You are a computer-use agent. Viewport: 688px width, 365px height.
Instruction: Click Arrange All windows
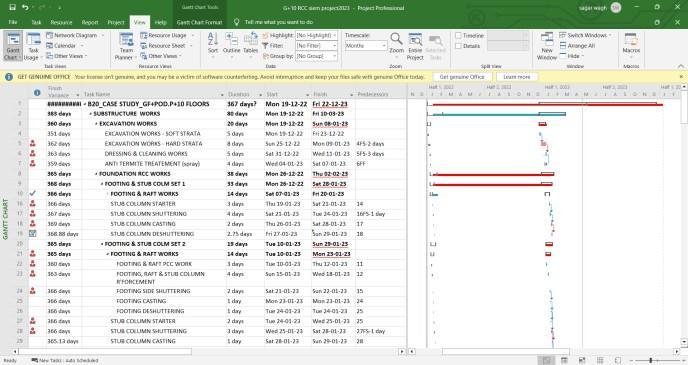[577, 46]
